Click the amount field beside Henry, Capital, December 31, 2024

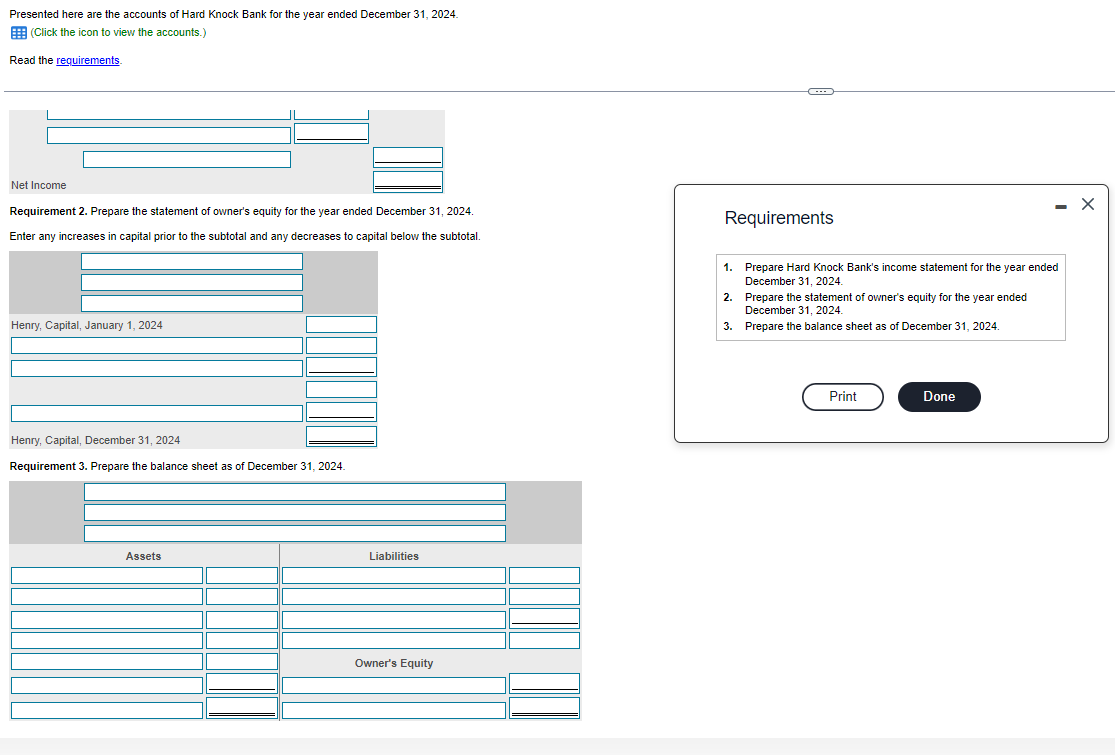click(x=341, y=436)
